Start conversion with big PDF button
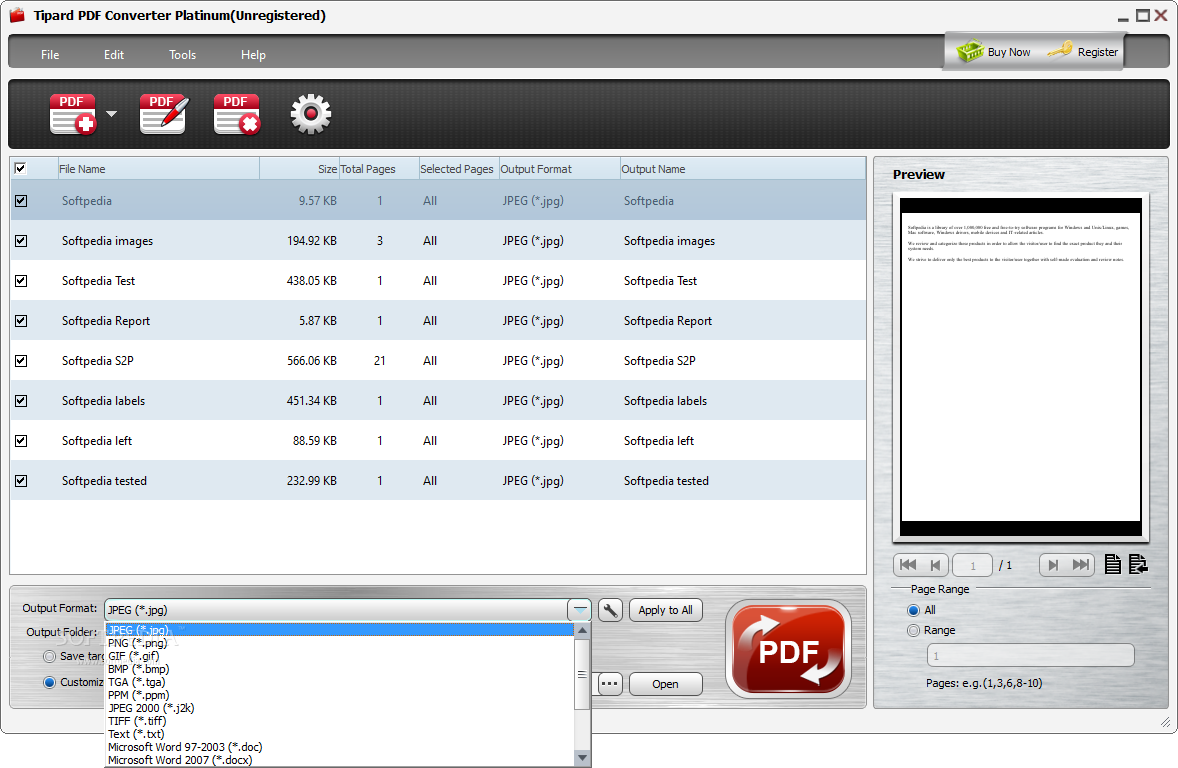This screenshot has height=768, width=1178. 788,649
